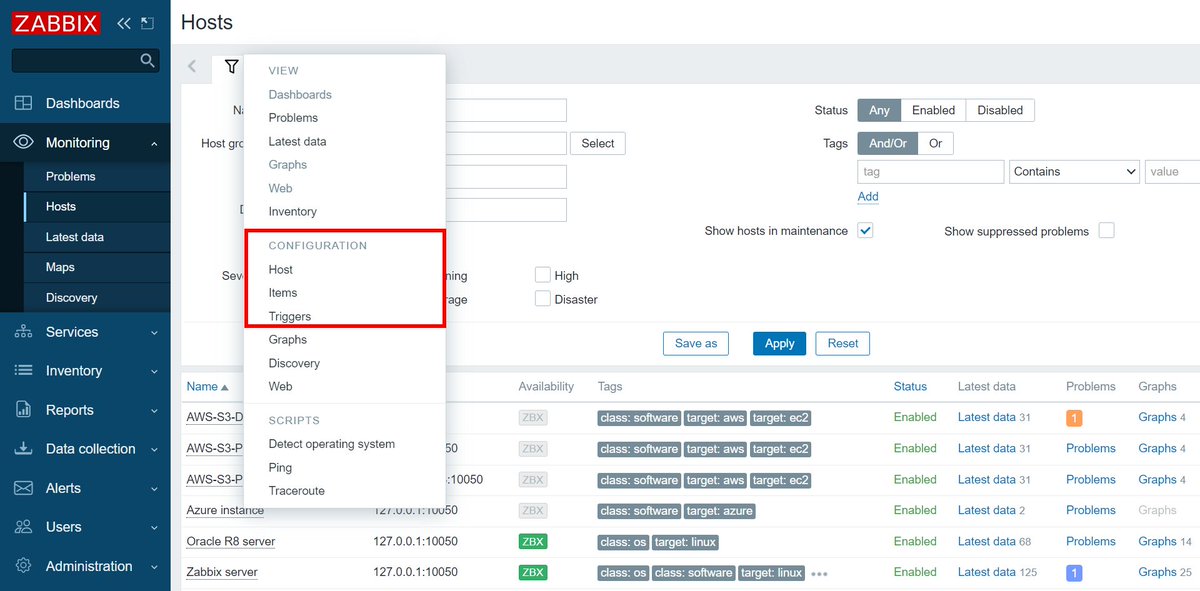Collapse the sidebar using the double-chevron icon
This screenshot has width=1200, height=591.
pos(121,21)
